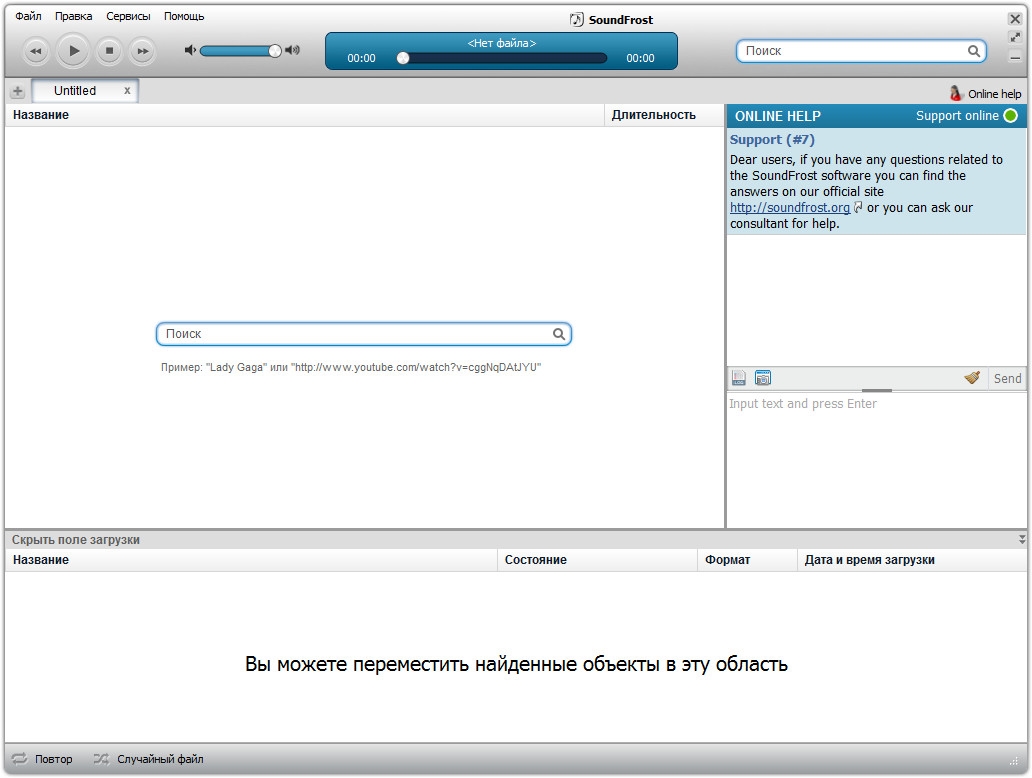Add a new playlist tab with plus icon
Image resolution: width=1032 pixels, height=778 pixels.
point(17,91)
